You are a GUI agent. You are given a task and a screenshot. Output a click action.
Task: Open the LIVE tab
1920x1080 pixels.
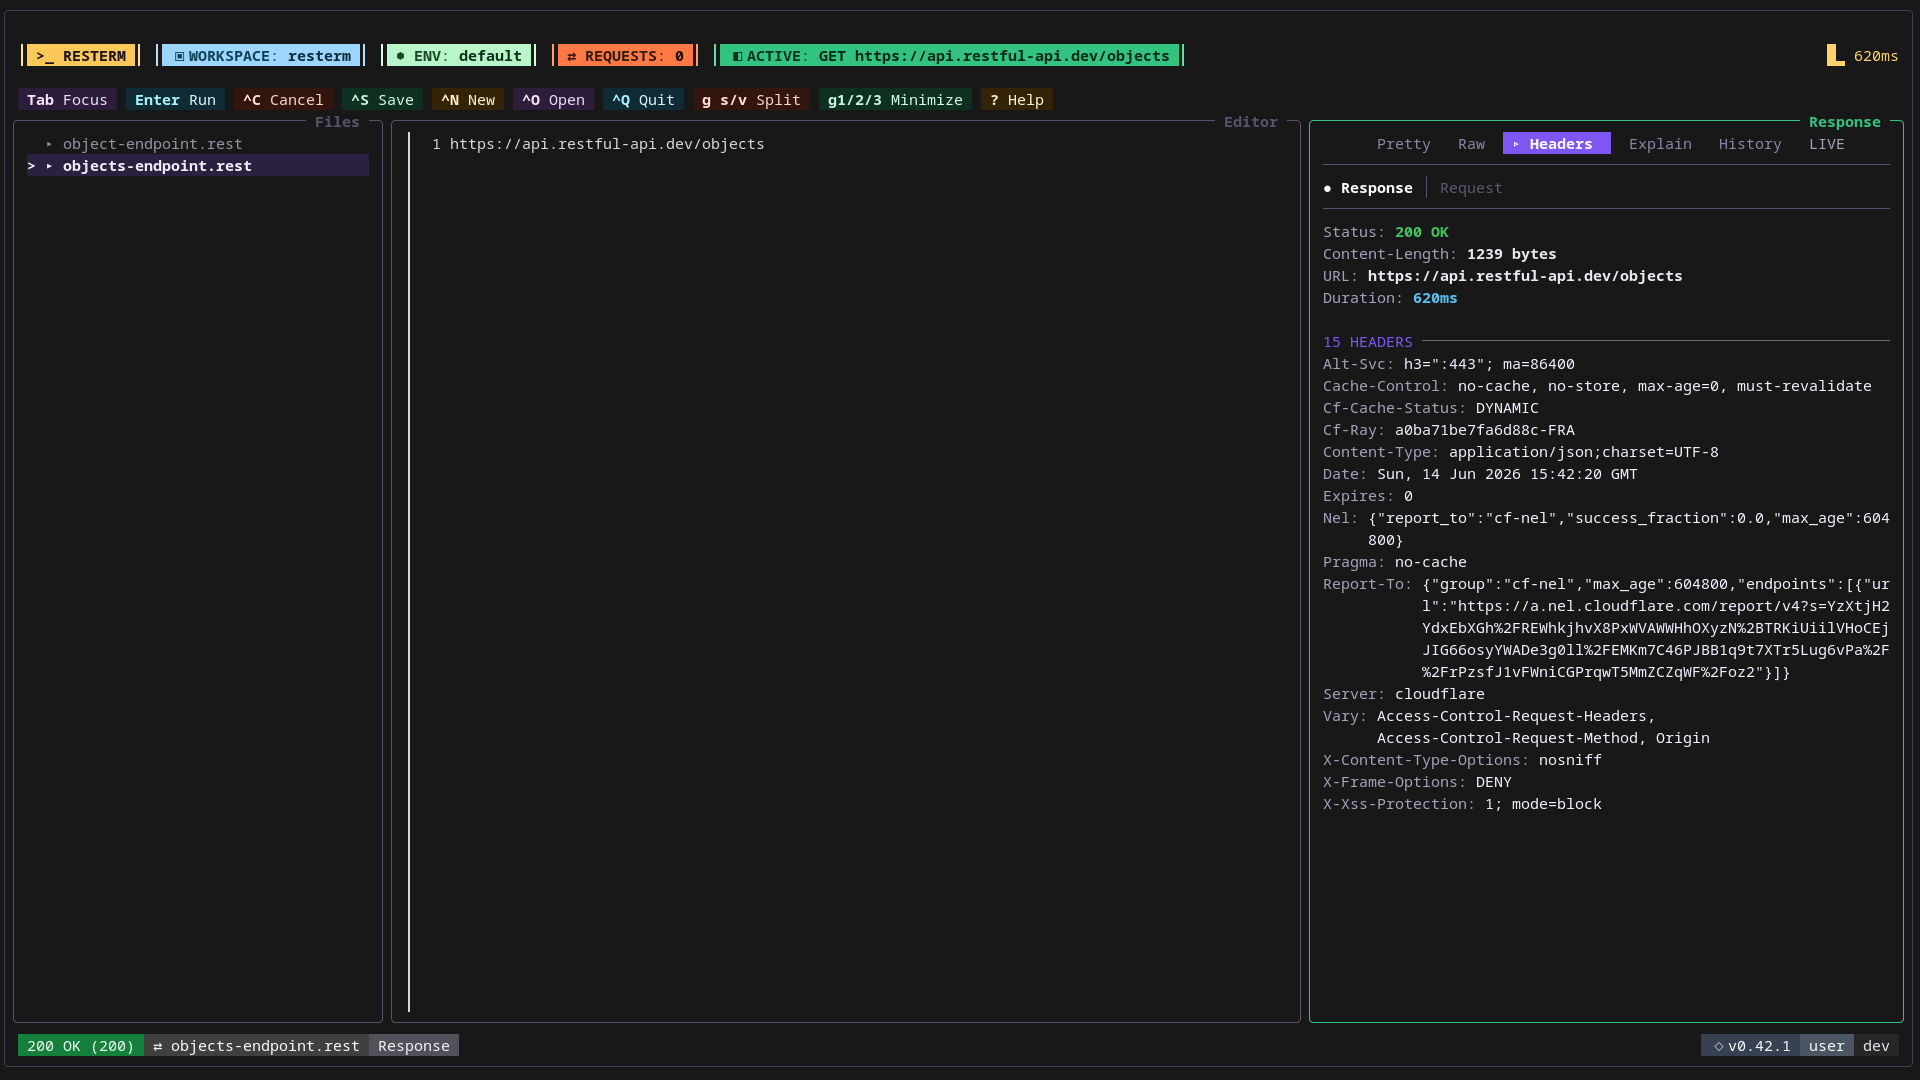click(x=1827, y=144)
